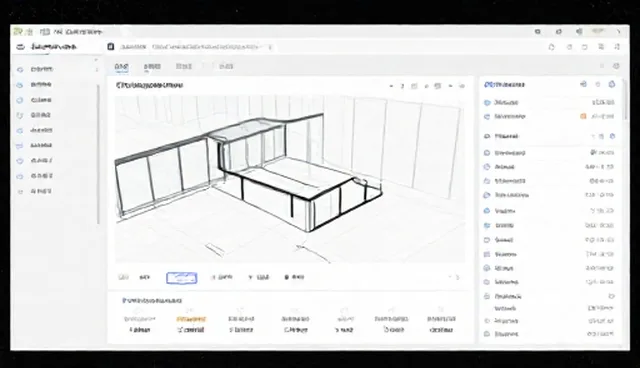Toggle the small icon right of the eleventh right-panel row
The width and height of the screenshot is (640, 368).
[x=611, y=296]
